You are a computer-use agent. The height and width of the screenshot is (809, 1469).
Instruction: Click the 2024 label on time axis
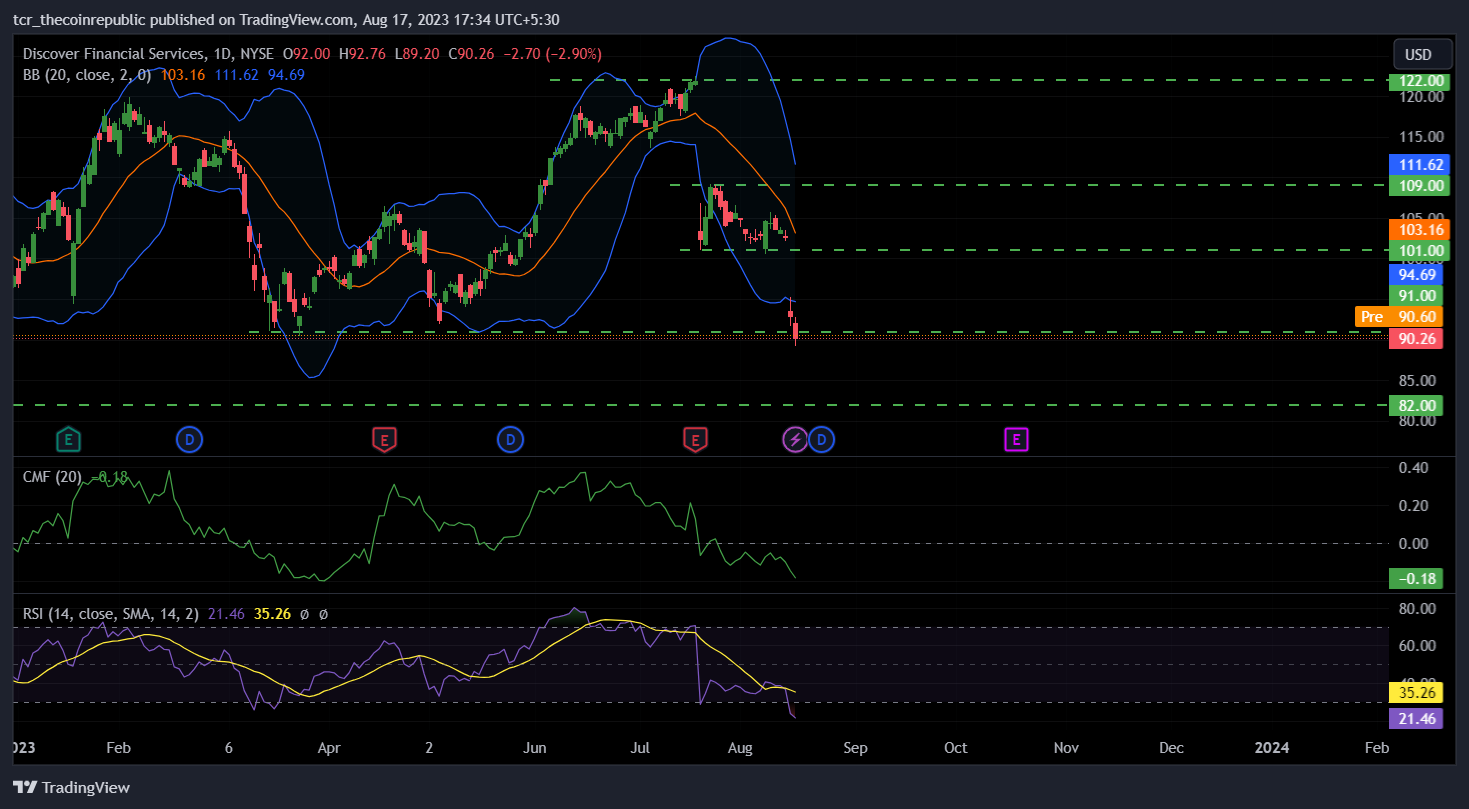[1272, 747]
